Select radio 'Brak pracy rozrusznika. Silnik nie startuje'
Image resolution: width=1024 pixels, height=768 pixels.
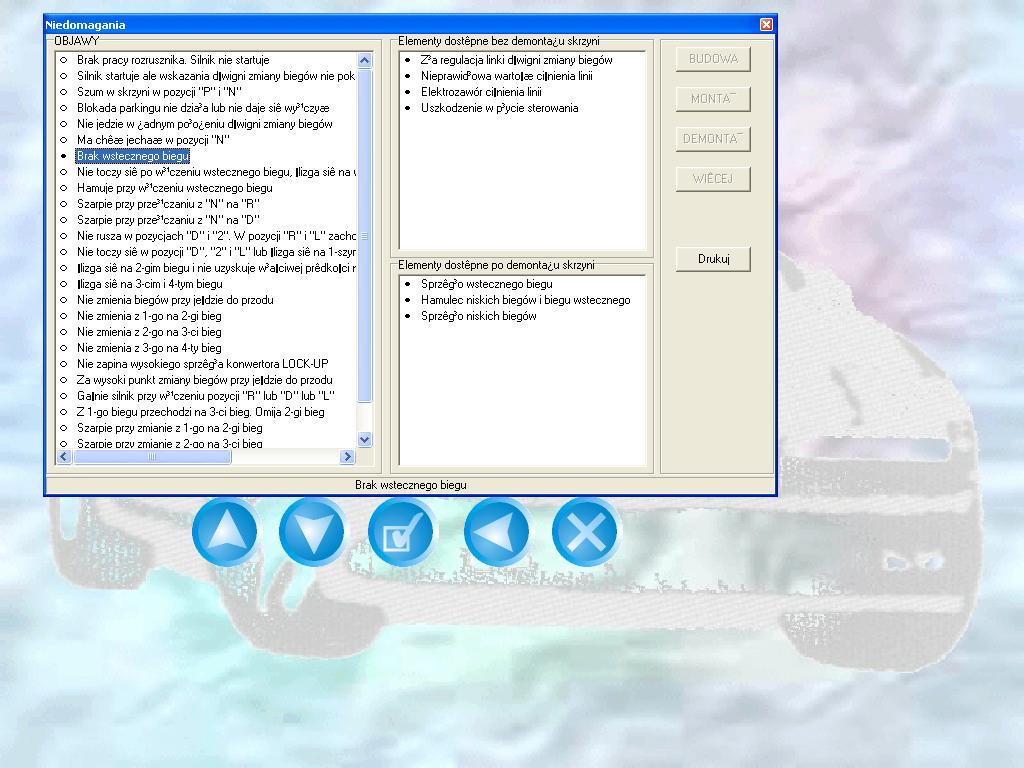tap(65, 60)
